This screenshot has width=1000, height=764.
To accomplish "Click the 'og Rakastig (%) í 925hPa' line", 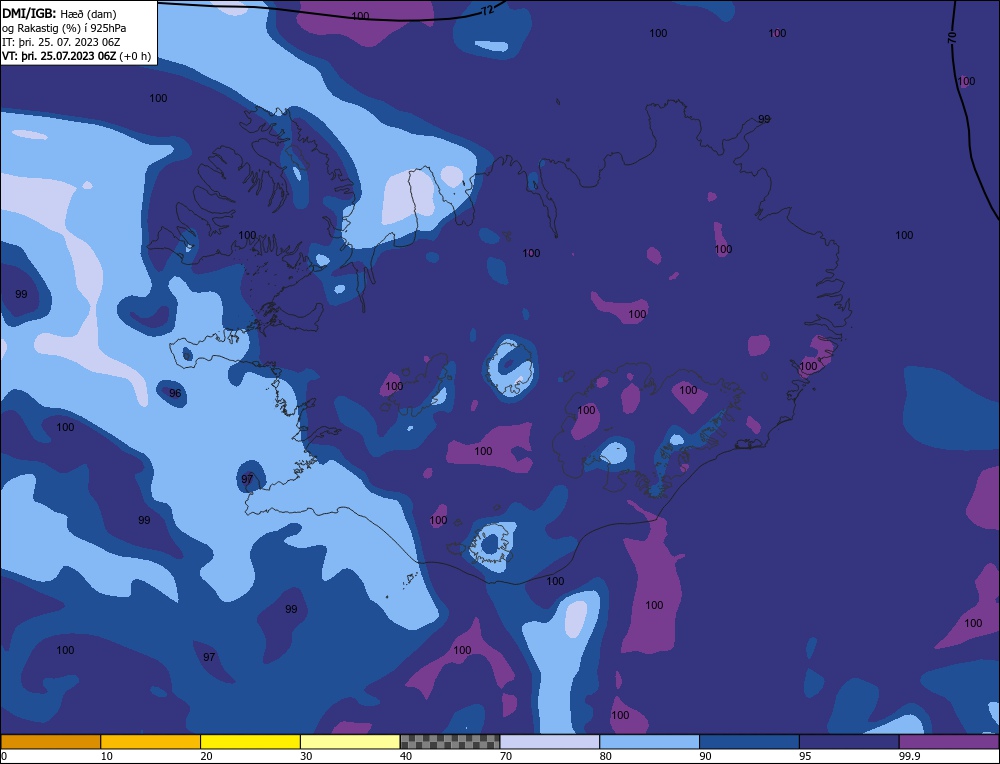I will pos(64,27).
